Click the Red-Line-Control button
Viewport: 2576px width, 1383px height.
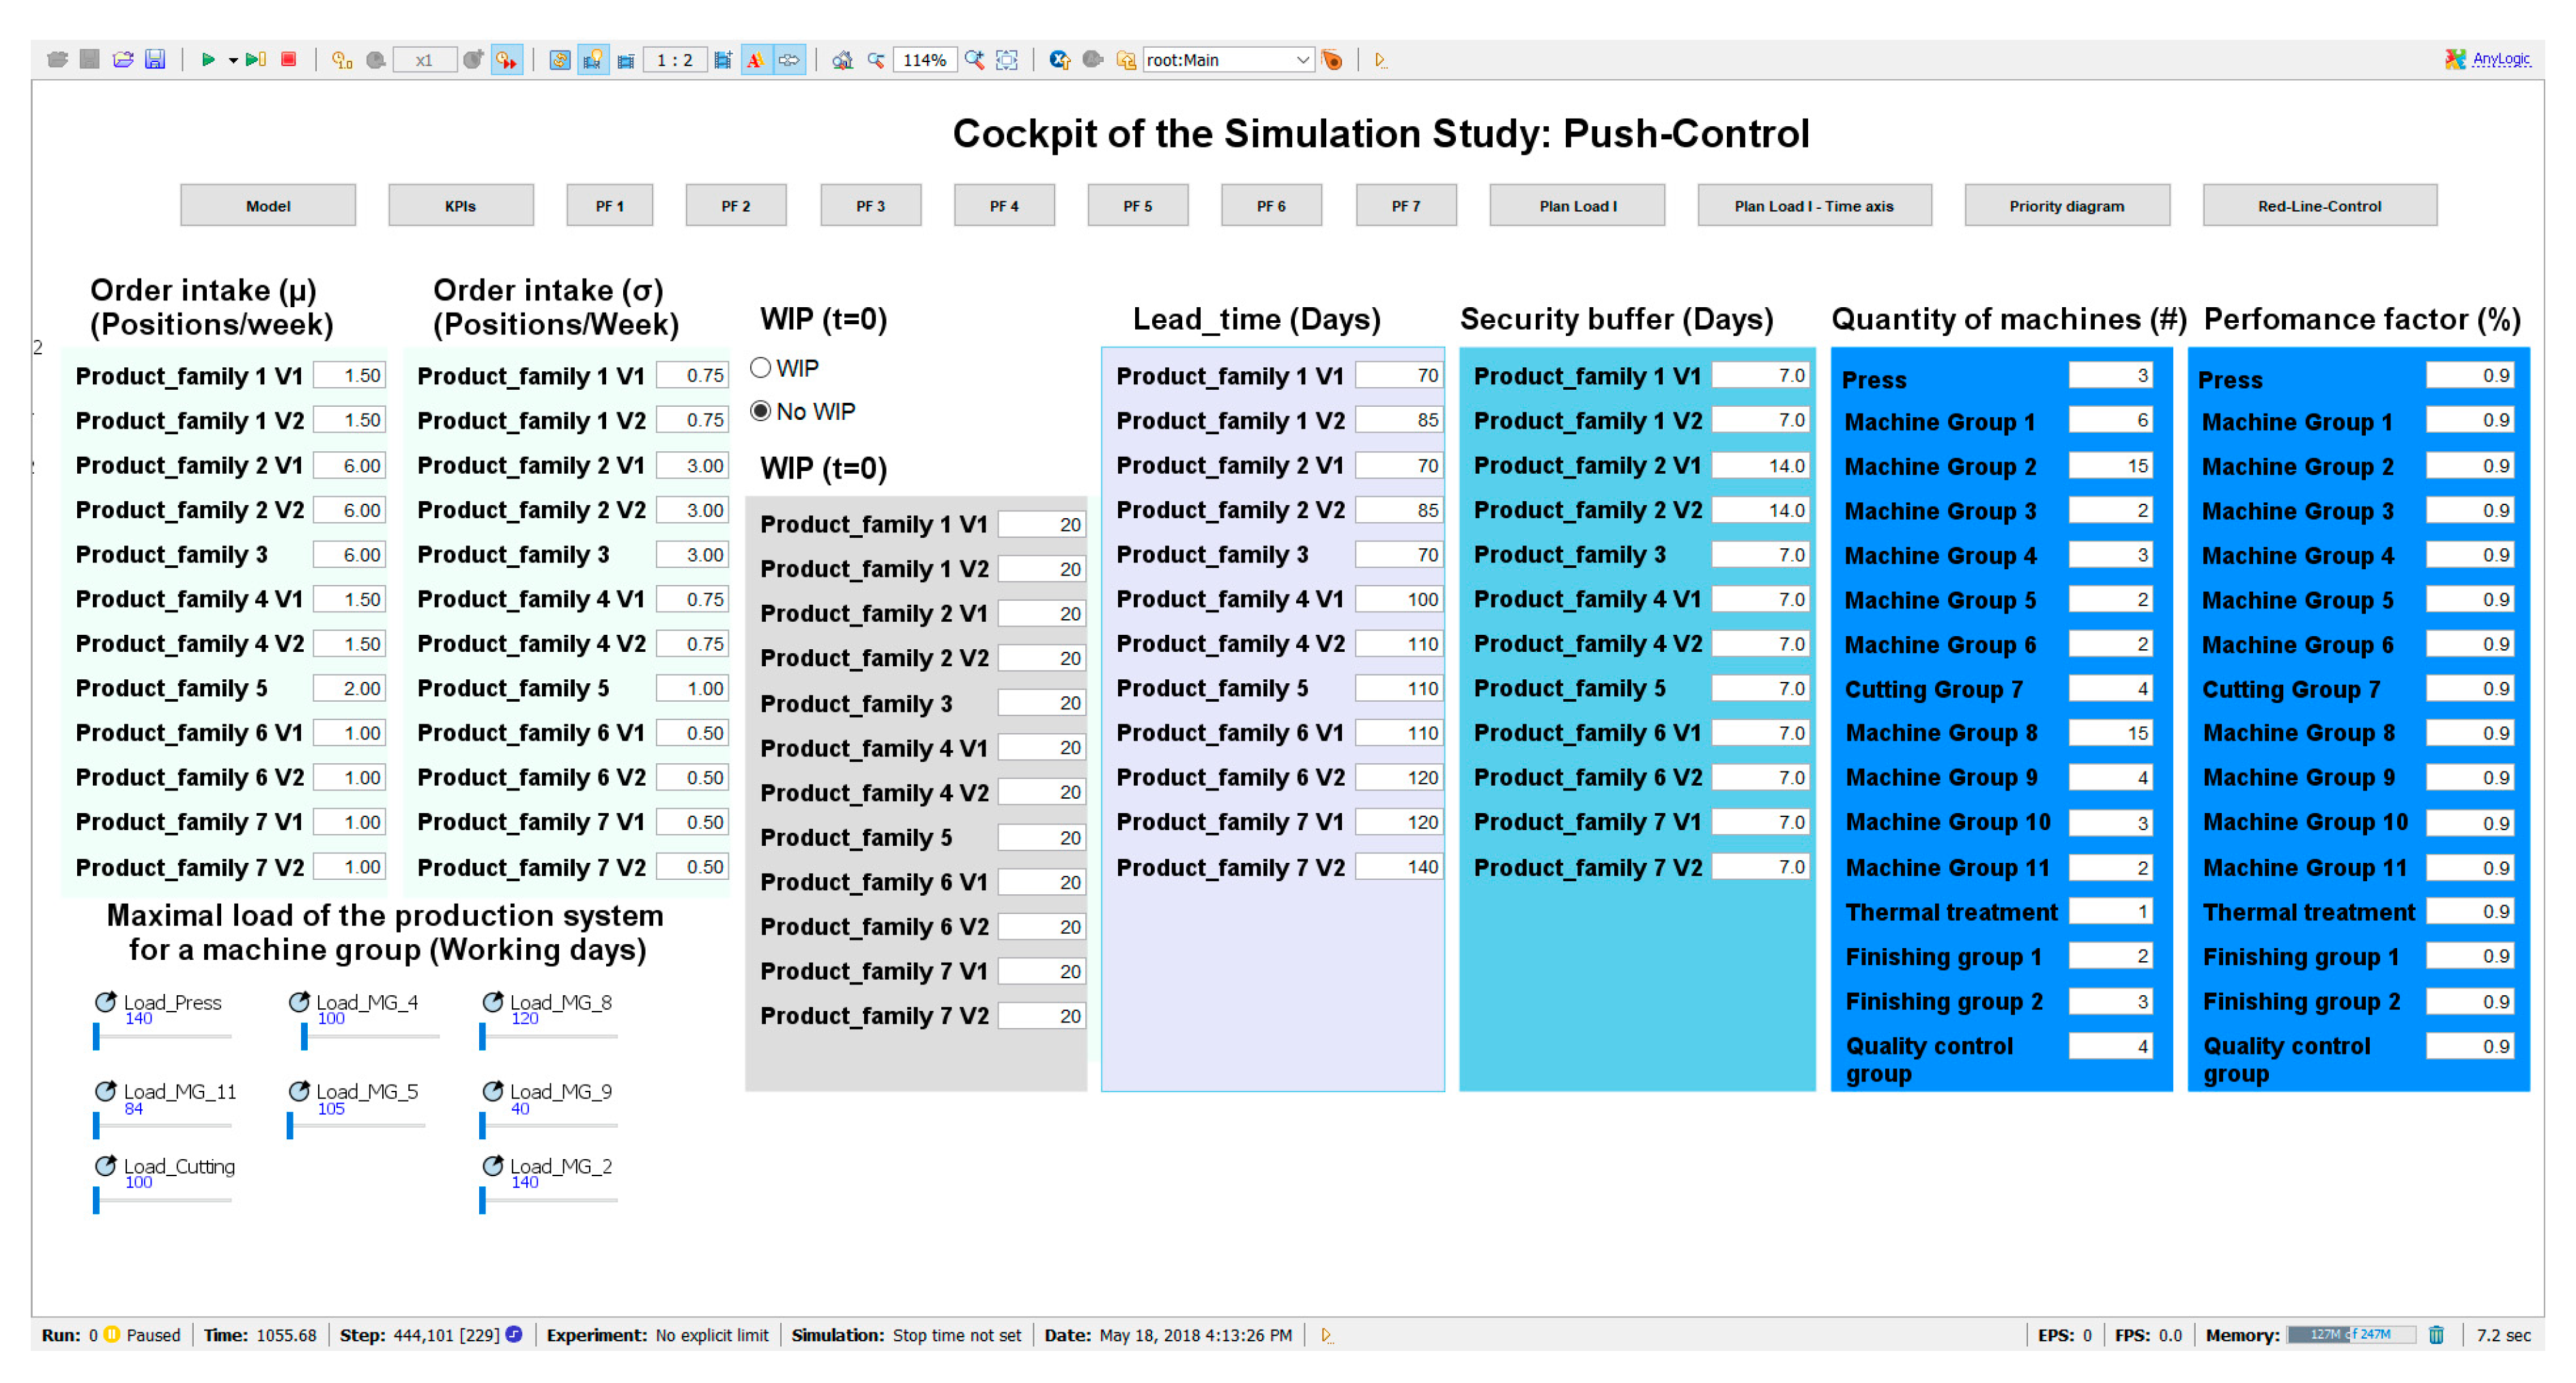coord(2319,205)
